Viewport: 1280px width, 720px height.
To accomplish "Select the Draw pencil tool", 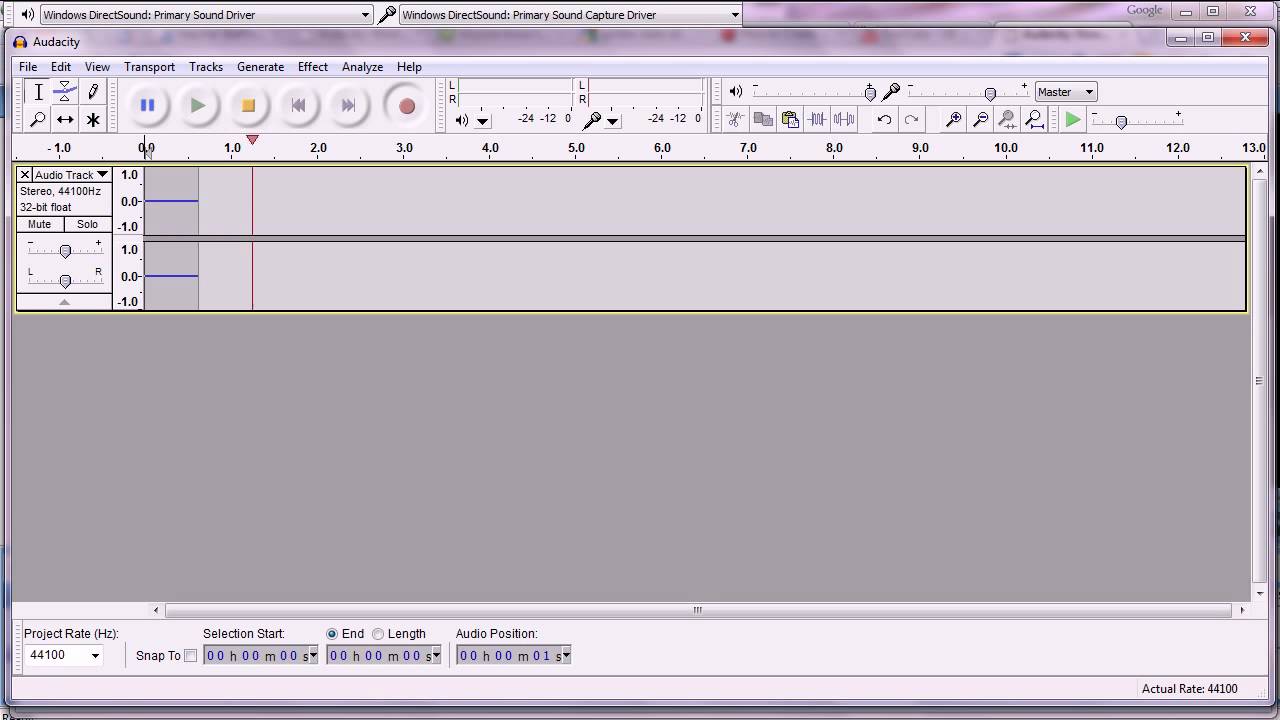I will 93,92.
